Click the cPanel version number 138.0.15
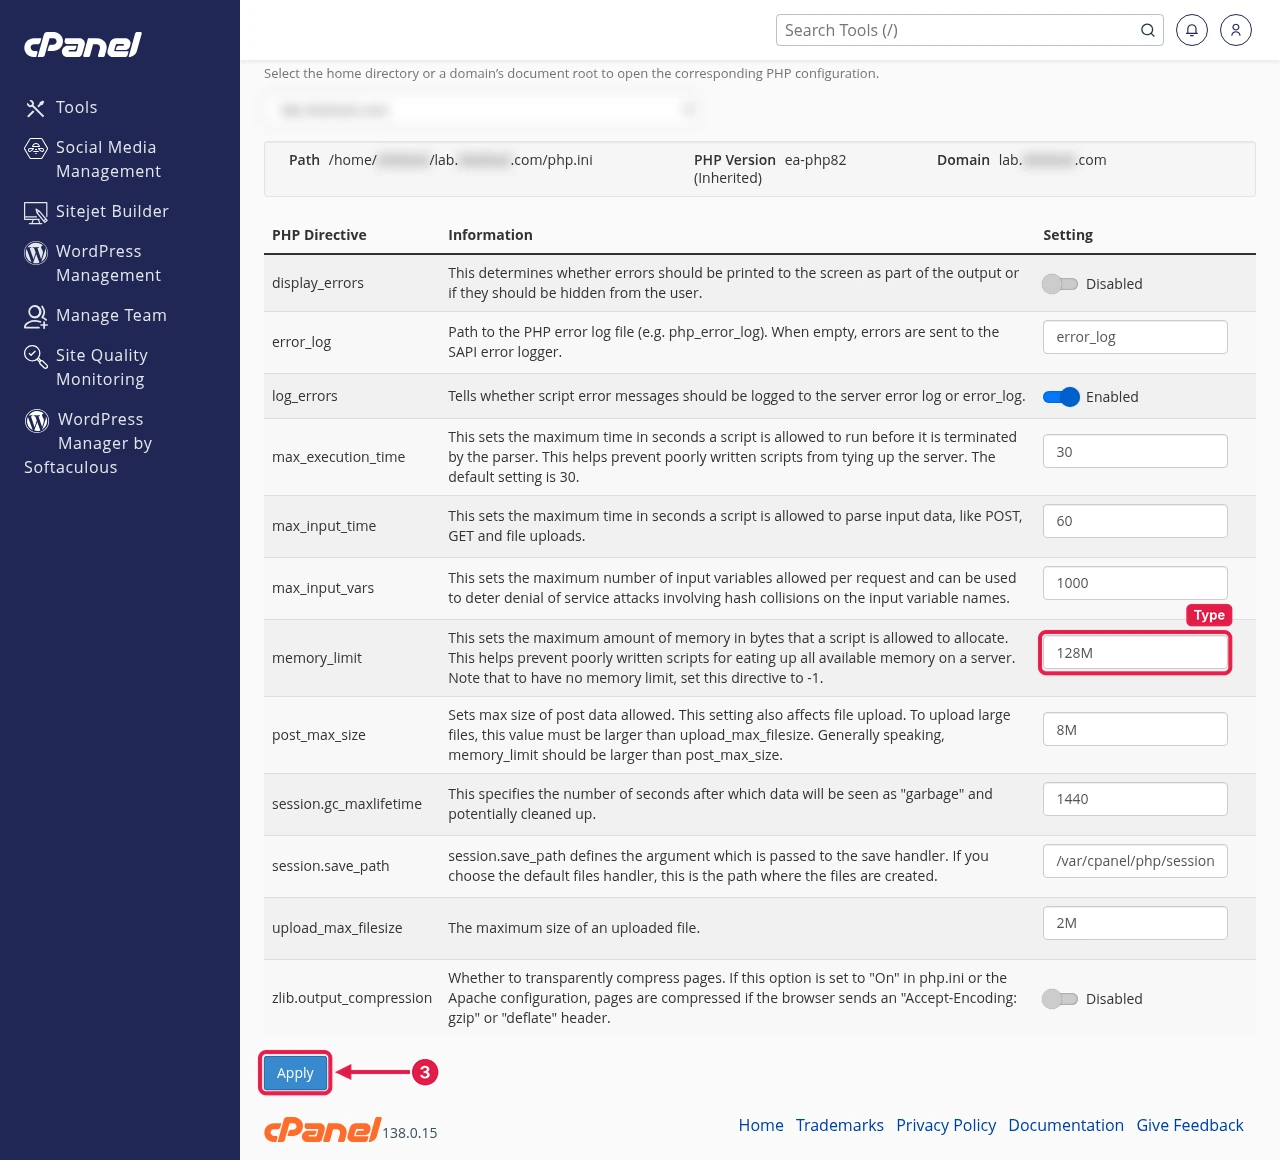This screenshot has width=1280, height=1160. pyautogui.click(x=410, y=1133)
